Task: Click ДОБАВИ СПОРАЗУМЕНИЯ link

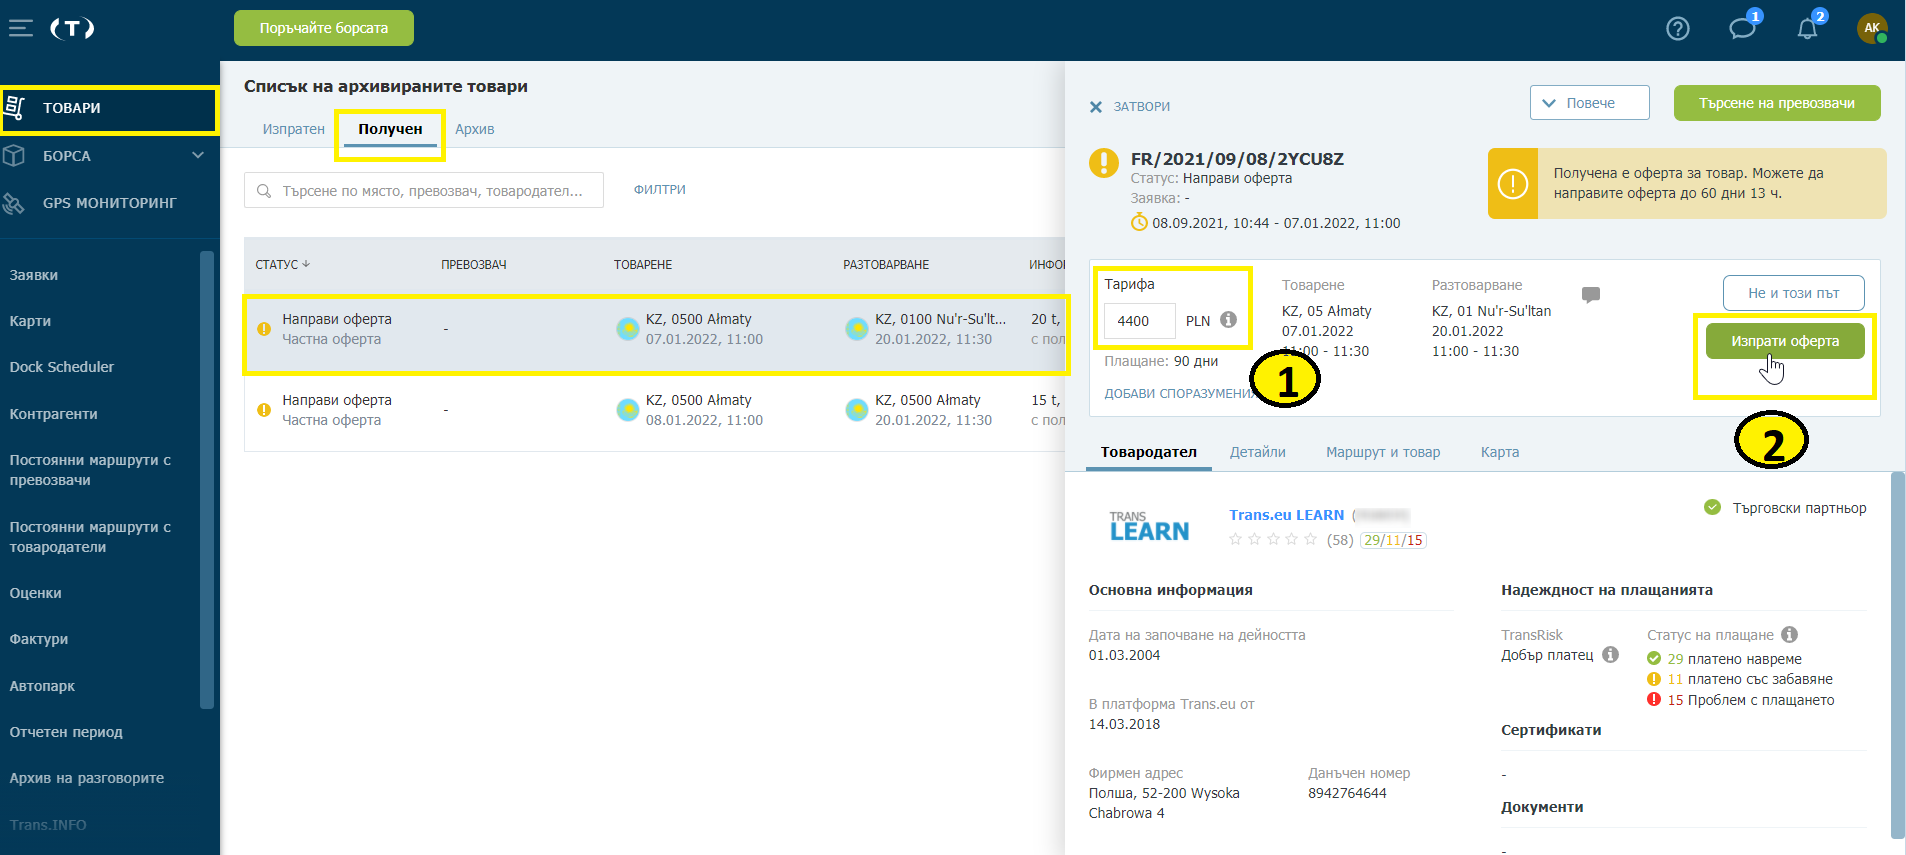Action: coord(1178,394)
